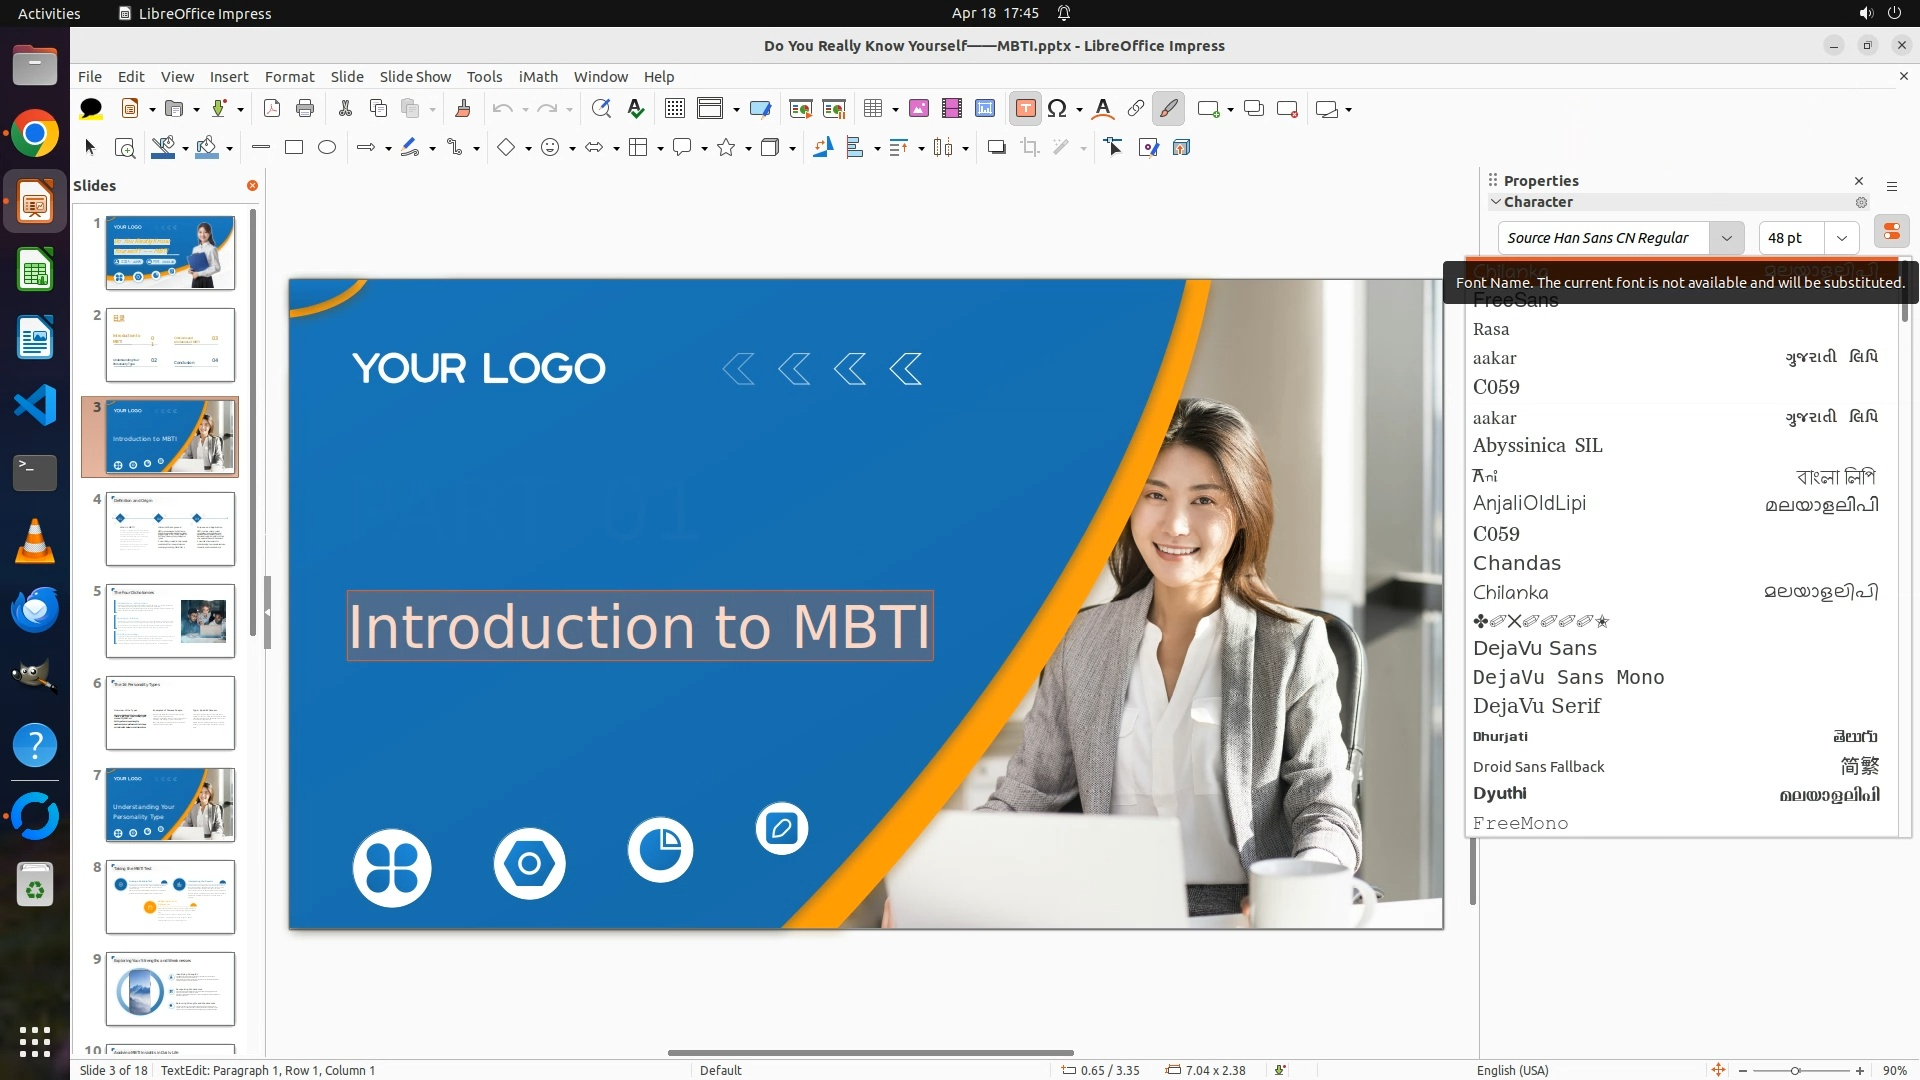The width and height of the screenshot is (1920, 1080).
Task: Choose DejaVu Sans from font list
Action: (x=1534, y=648)
